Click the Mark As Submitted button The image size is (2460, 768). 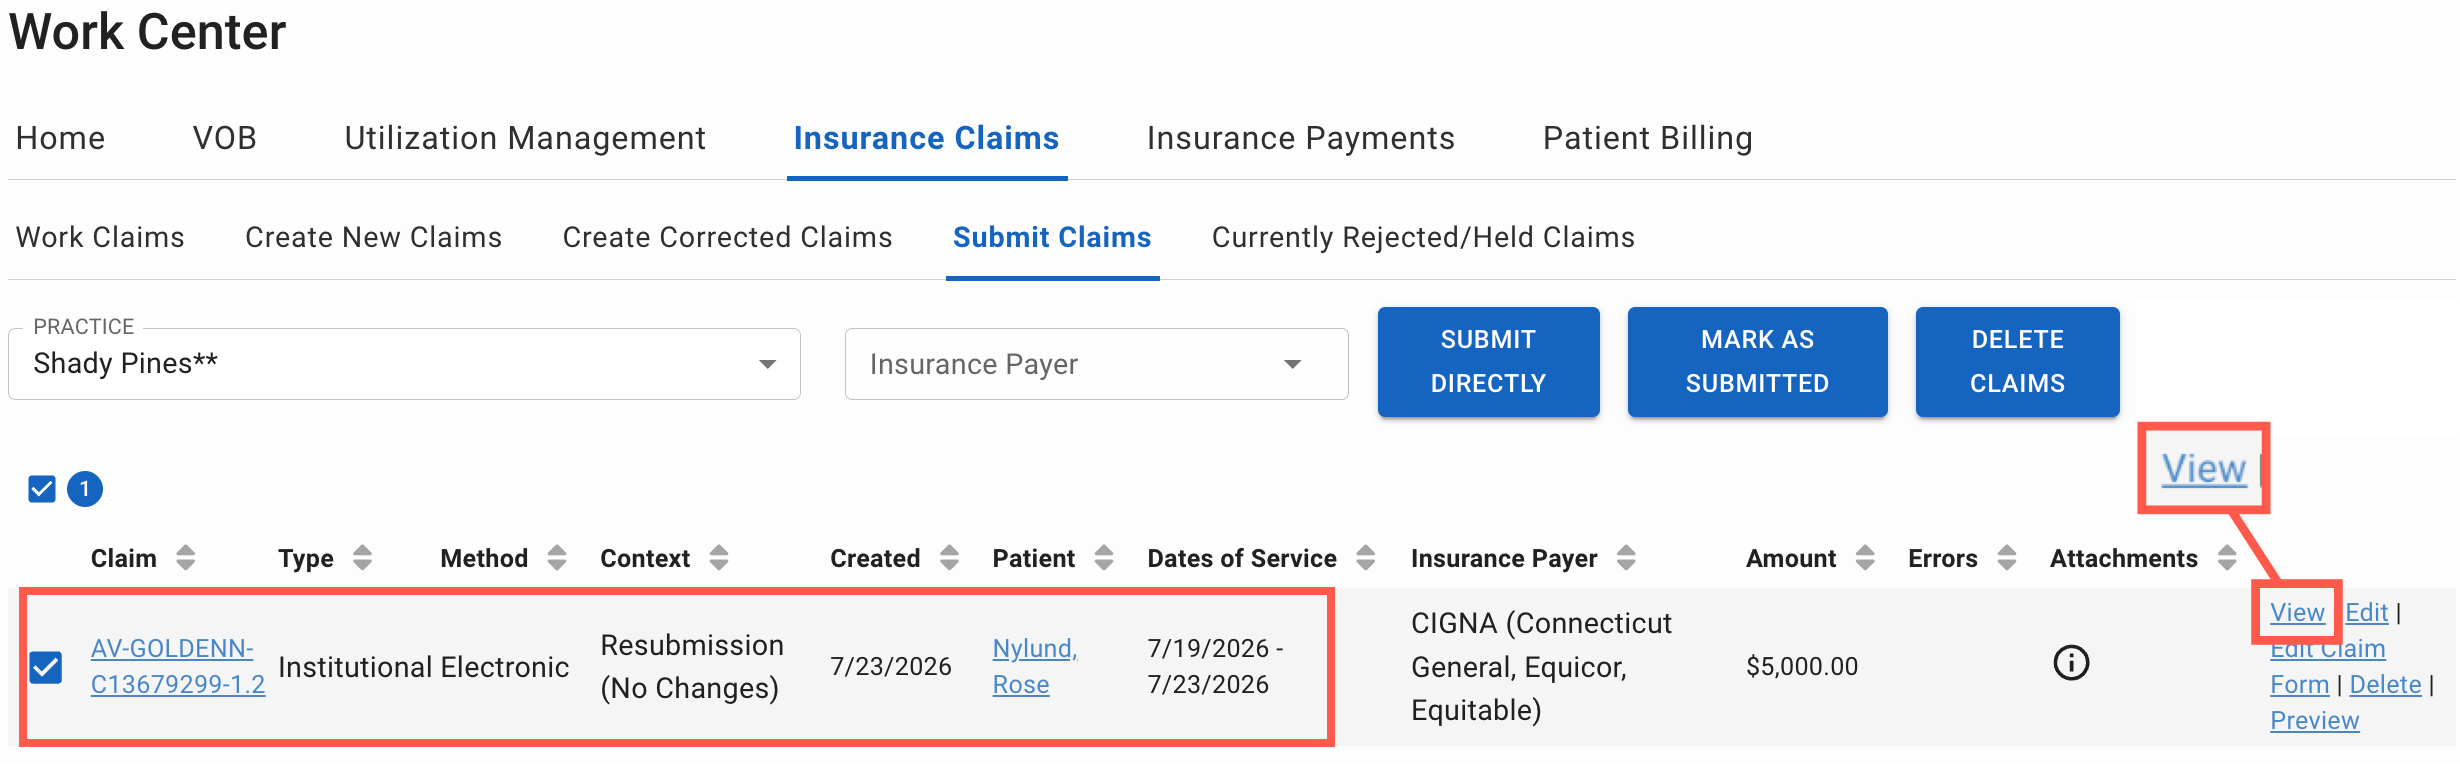[x=1757, y=361]
